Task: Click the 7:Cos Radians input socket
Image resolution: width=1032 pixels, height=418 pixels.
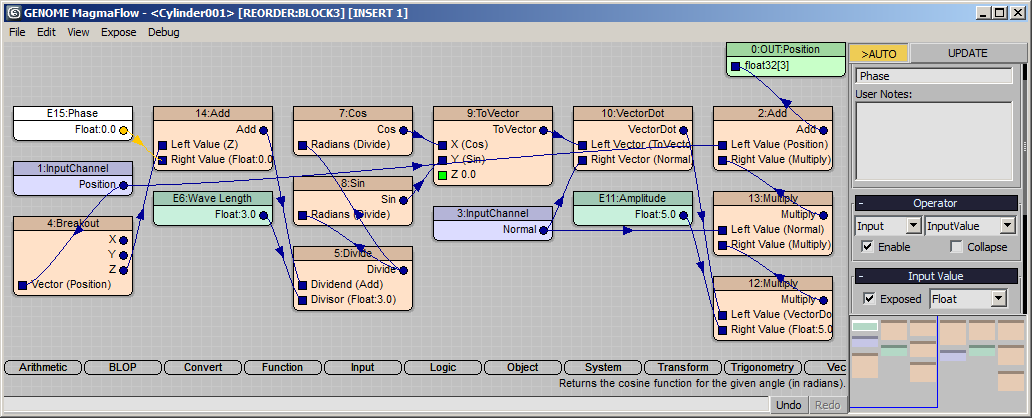Action: coord(302,145)
